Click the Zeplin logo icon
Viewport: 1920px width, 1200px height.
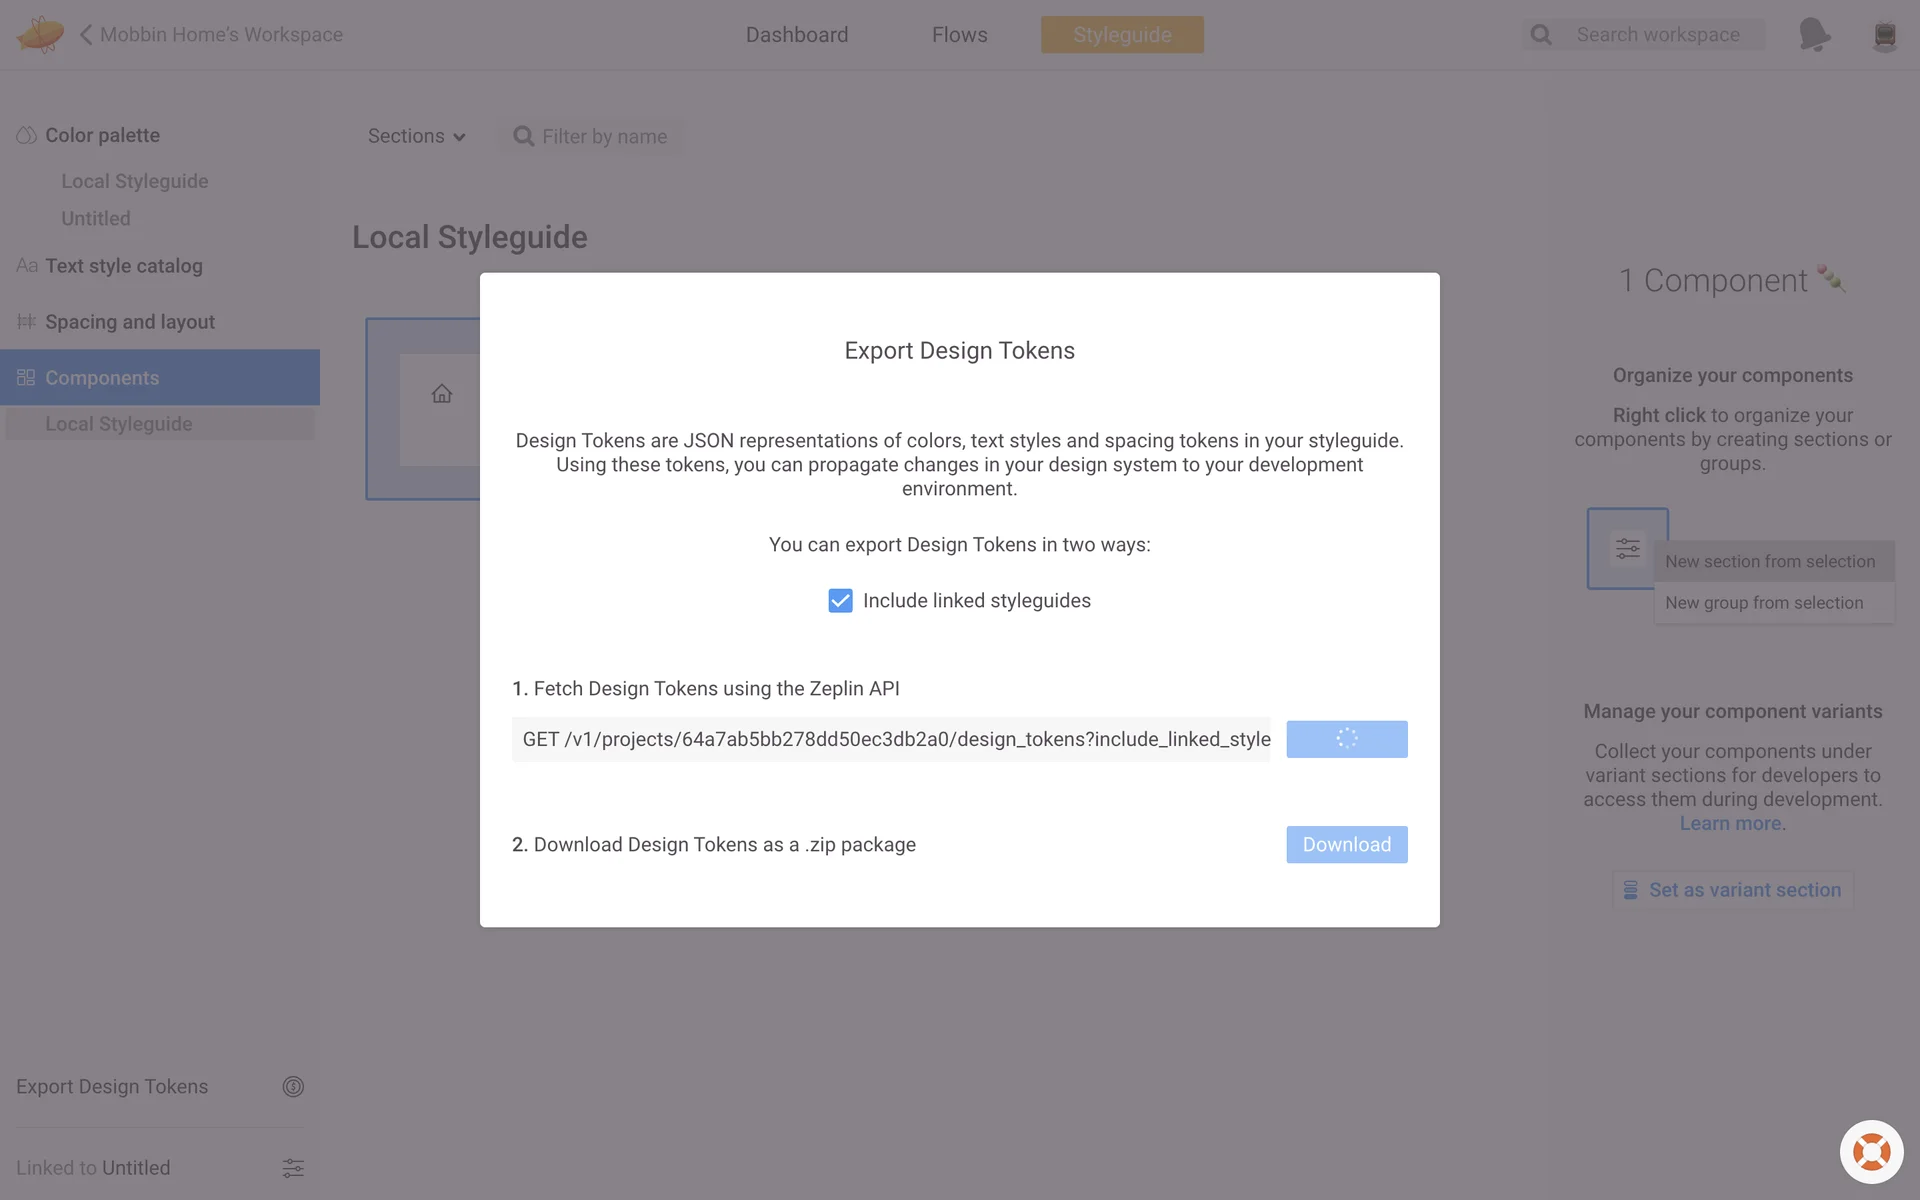(x=40, y=34)
